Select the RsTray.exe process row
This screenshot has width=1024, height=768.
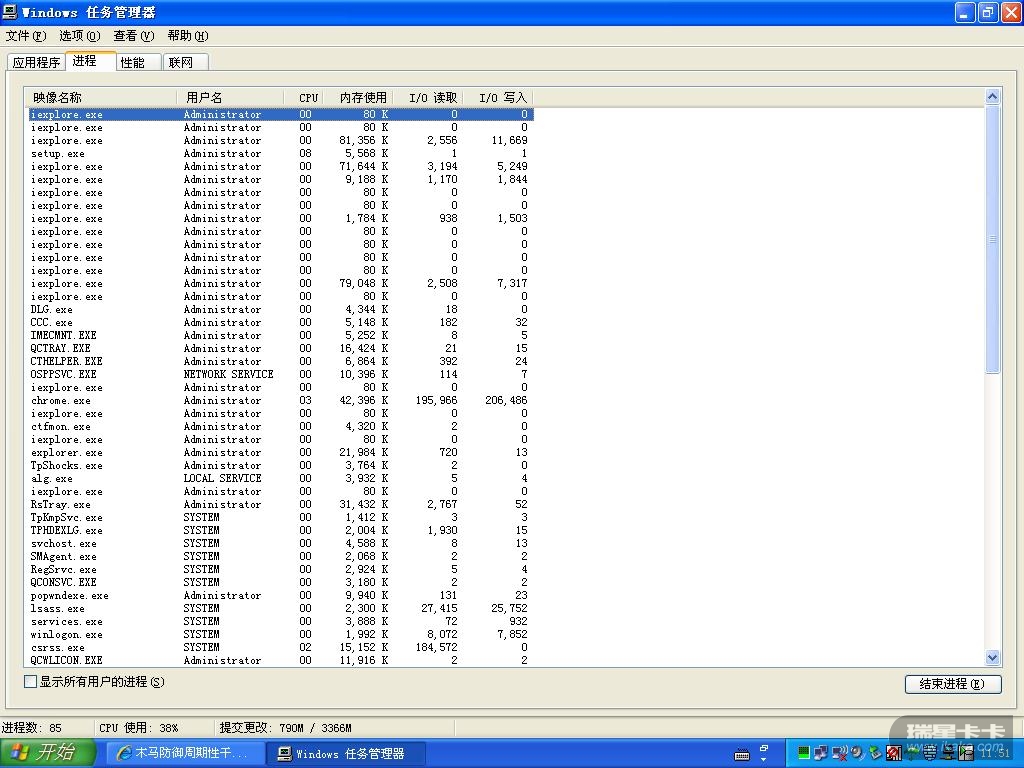coord(281,505)
